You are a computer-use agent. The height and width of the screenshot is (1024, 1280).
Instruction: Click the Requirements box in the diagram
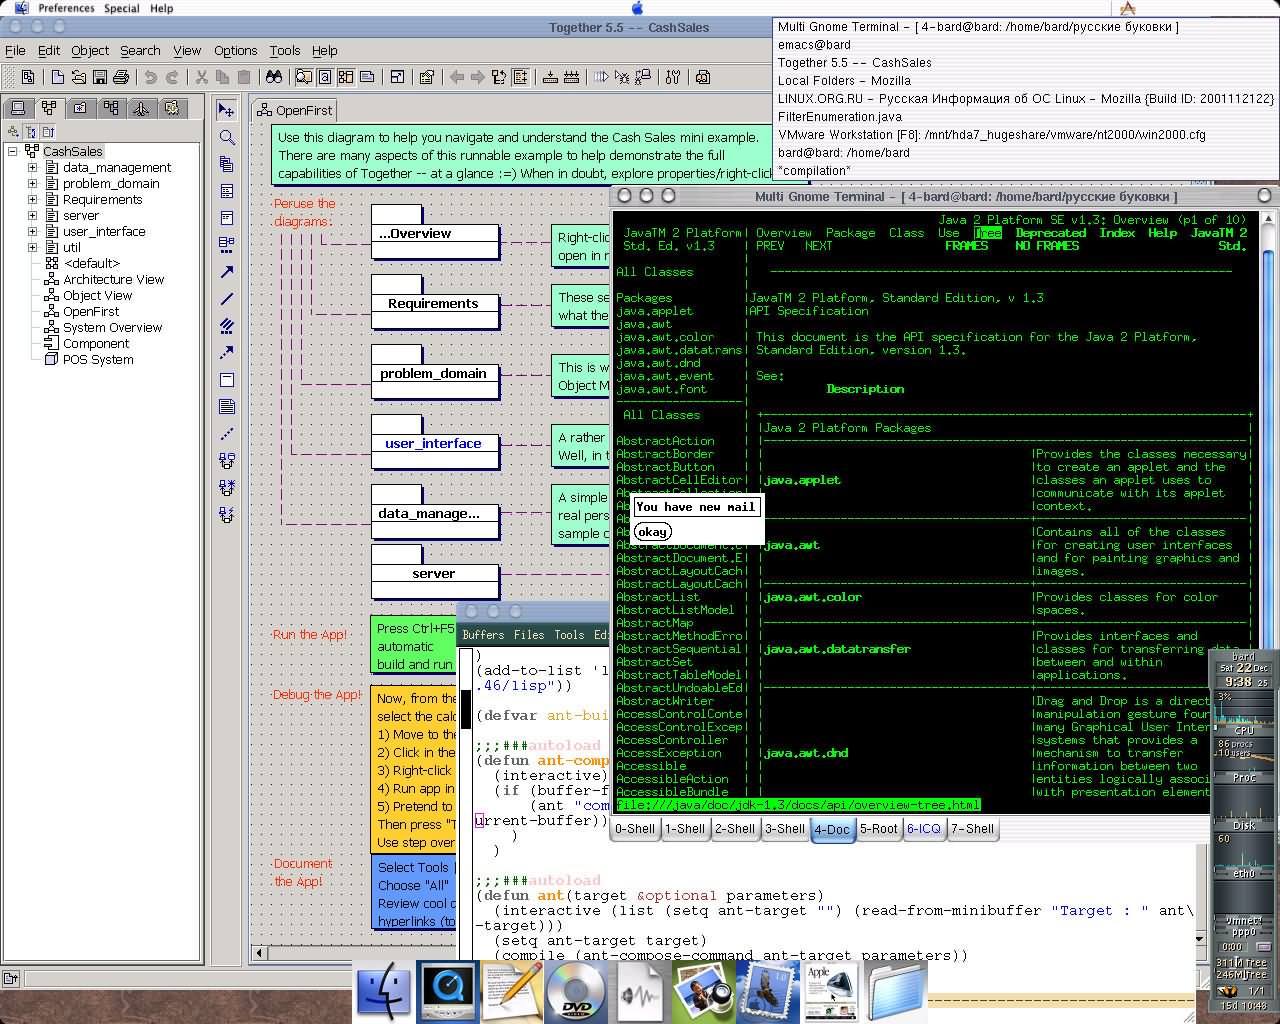(435, 303)
